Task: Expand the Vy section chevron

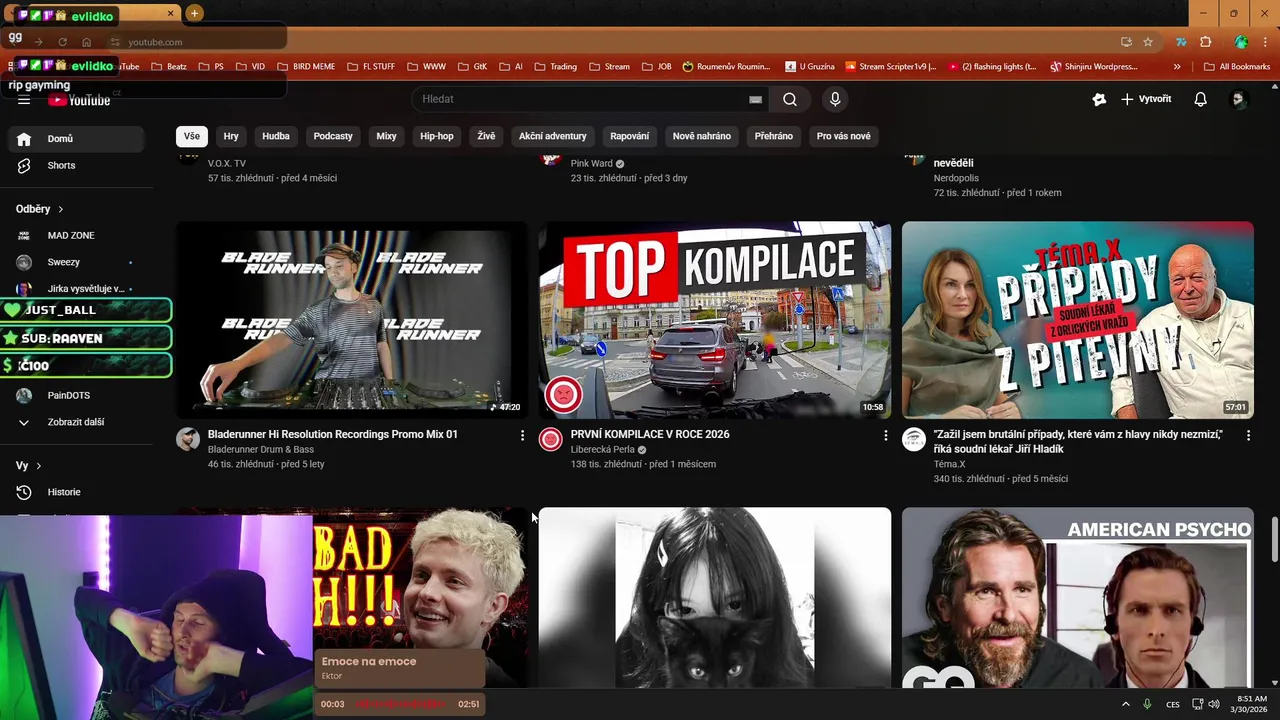Action: coord(38,466)
